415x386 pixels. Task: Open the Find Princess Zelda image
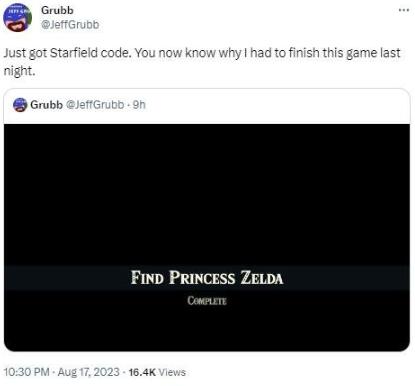pyautogui.click(x=207, y=238)
